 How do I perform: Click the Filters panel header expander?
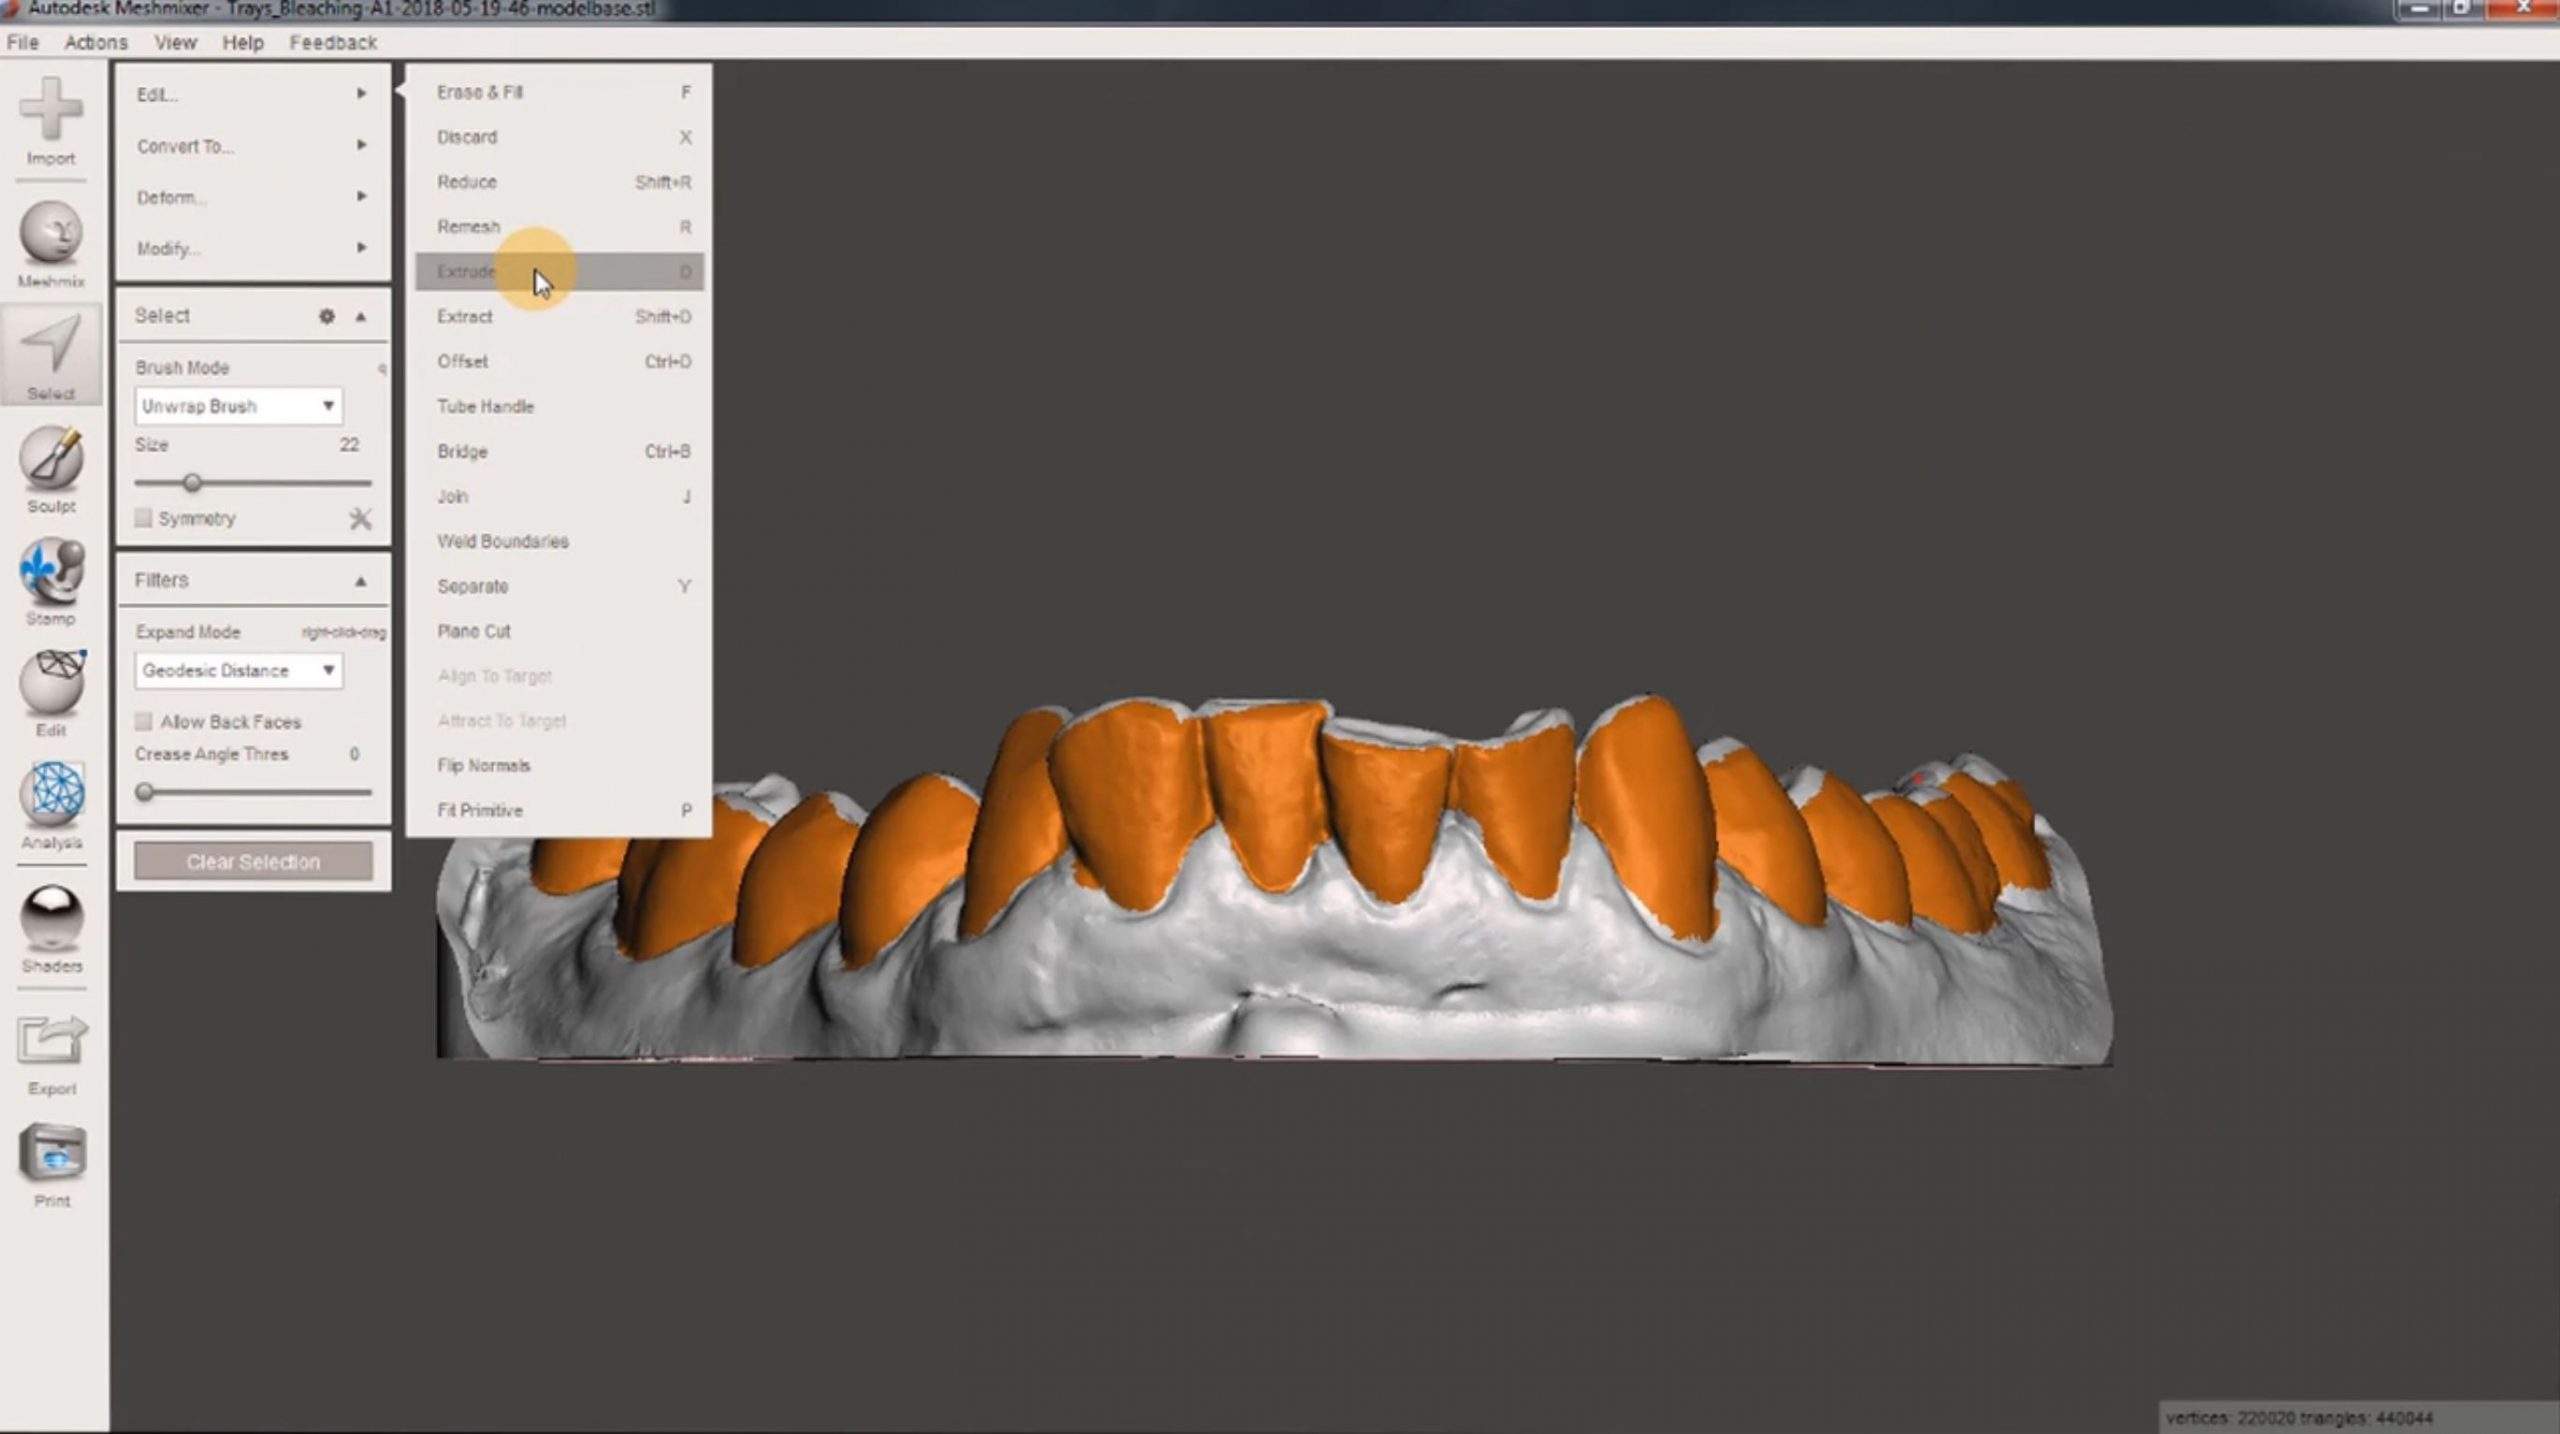[362, 580]
